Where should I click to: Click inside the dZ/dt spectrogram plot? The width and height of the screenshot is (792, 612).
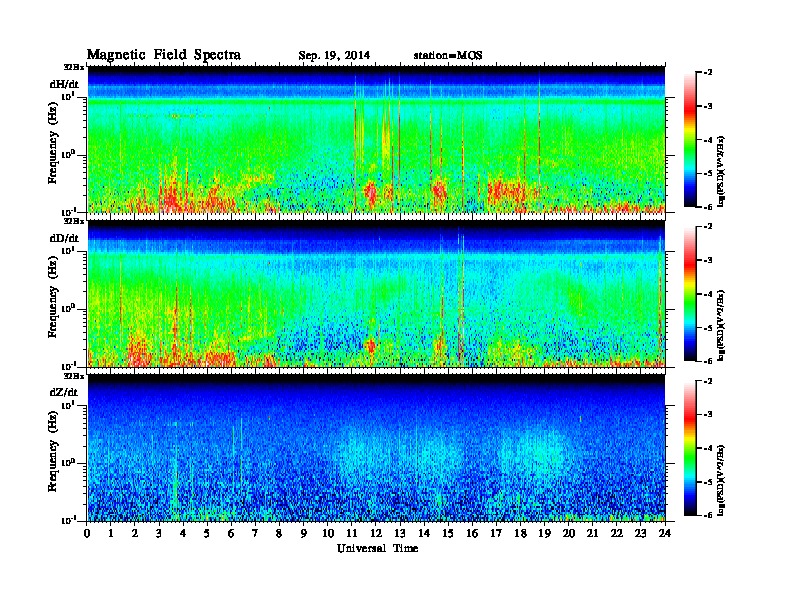[x=376, y=447]
